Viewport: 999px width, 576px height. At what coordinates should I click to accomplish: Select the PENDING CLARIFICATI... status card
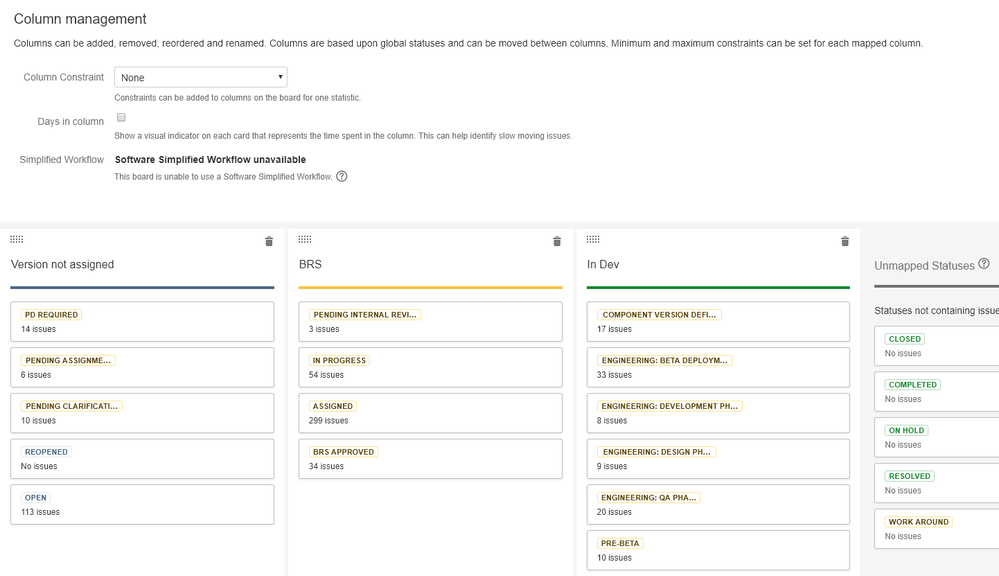(x=142, y=414)
